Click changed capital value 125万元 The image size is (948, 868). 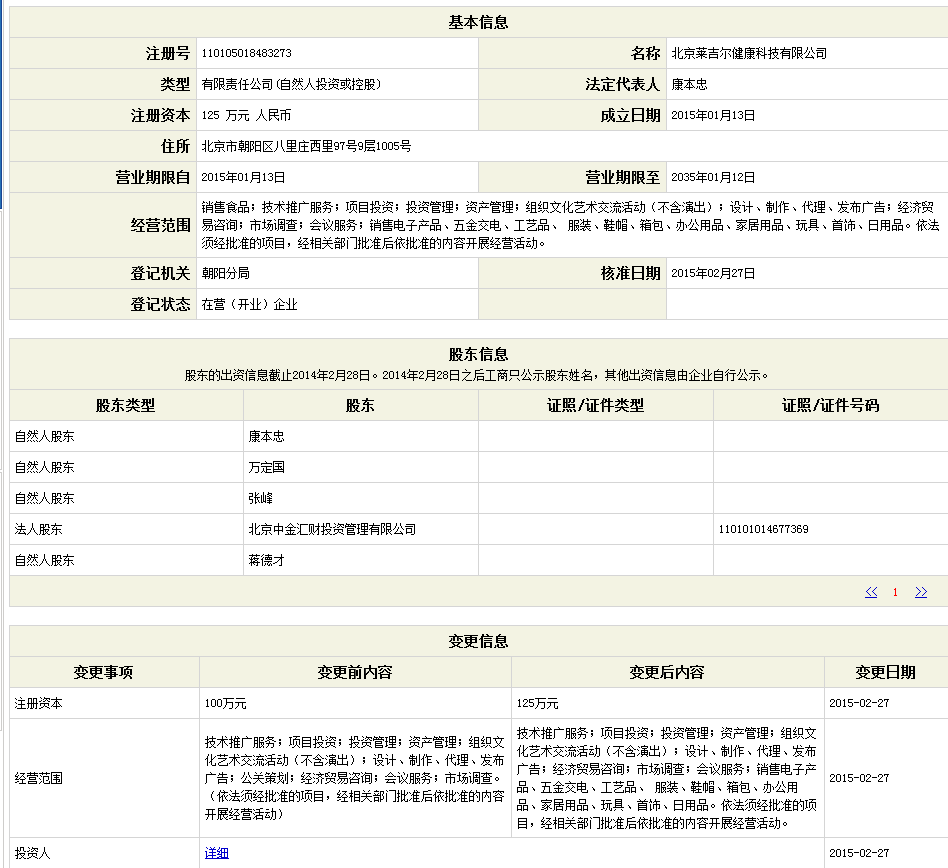(537, 703)
